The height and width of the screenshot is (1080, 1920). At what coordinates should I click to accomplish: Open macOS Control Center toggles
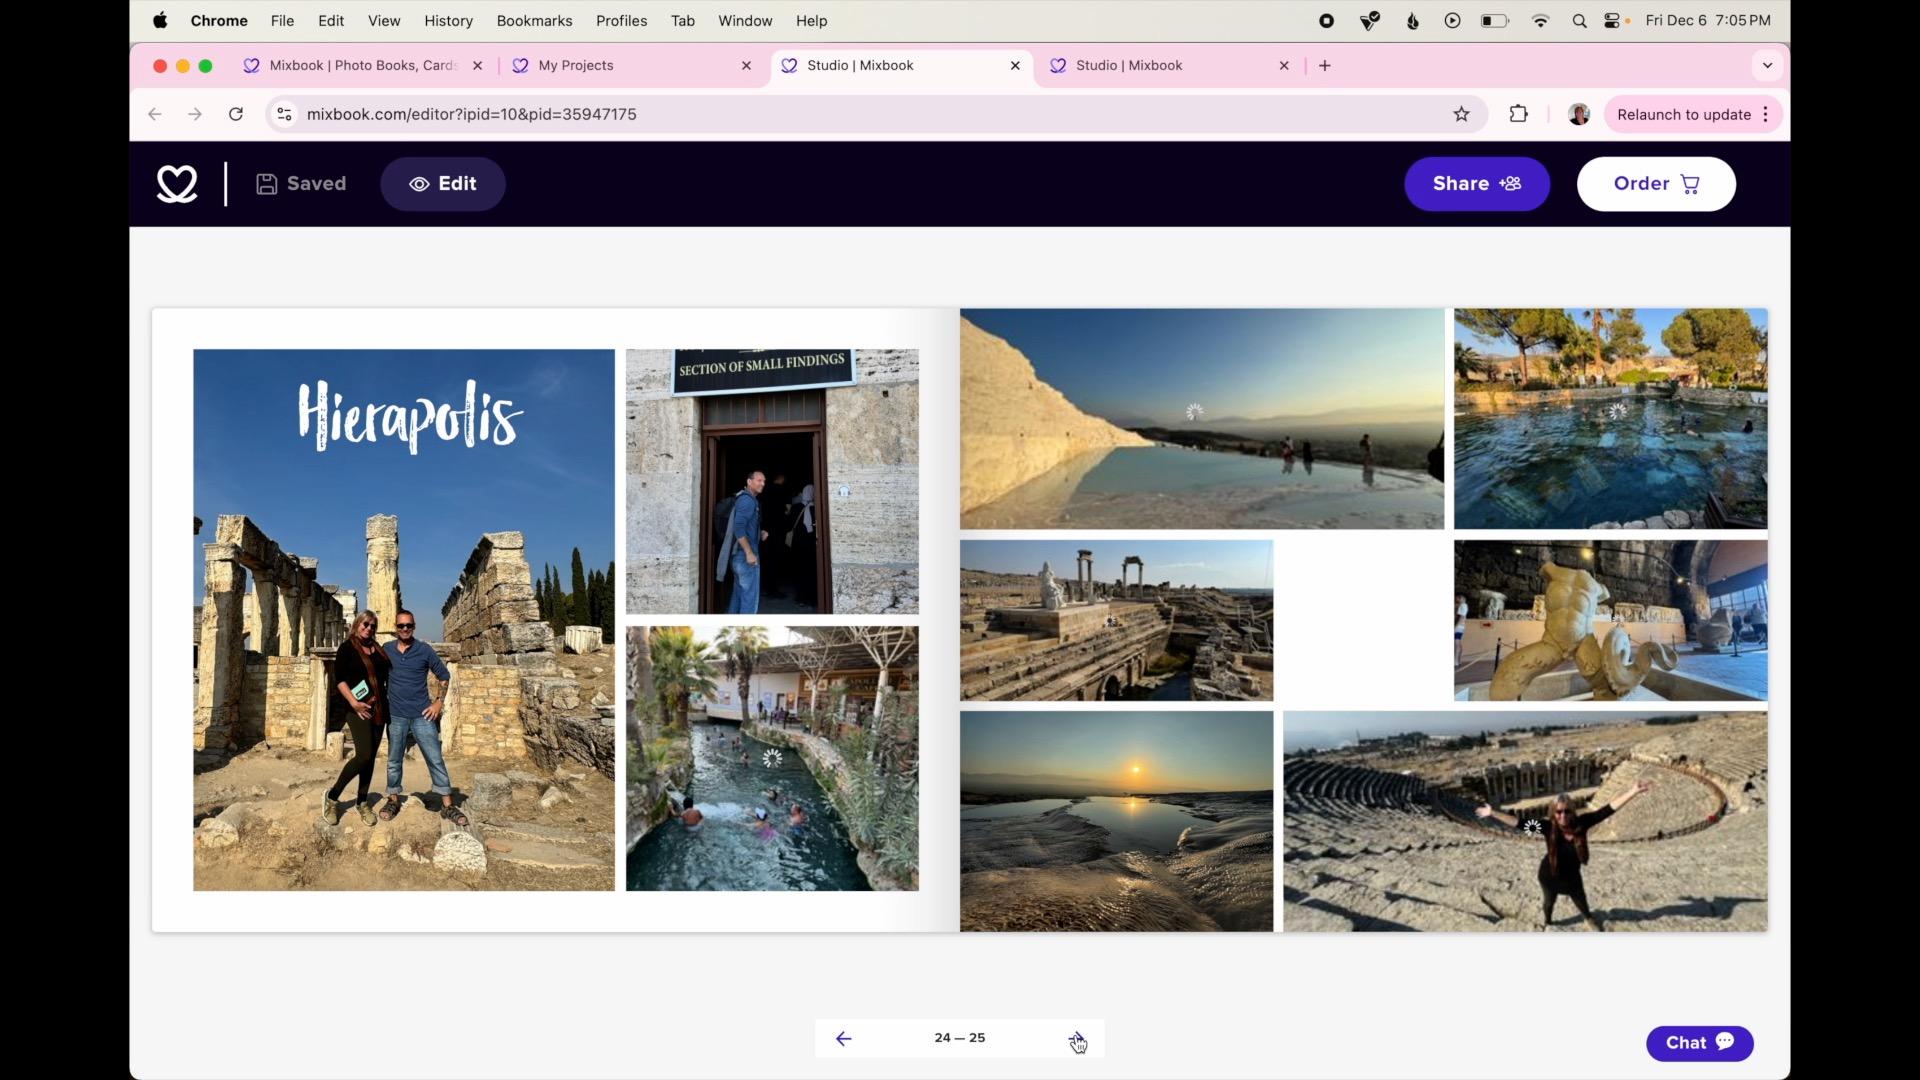point(1612,21)
